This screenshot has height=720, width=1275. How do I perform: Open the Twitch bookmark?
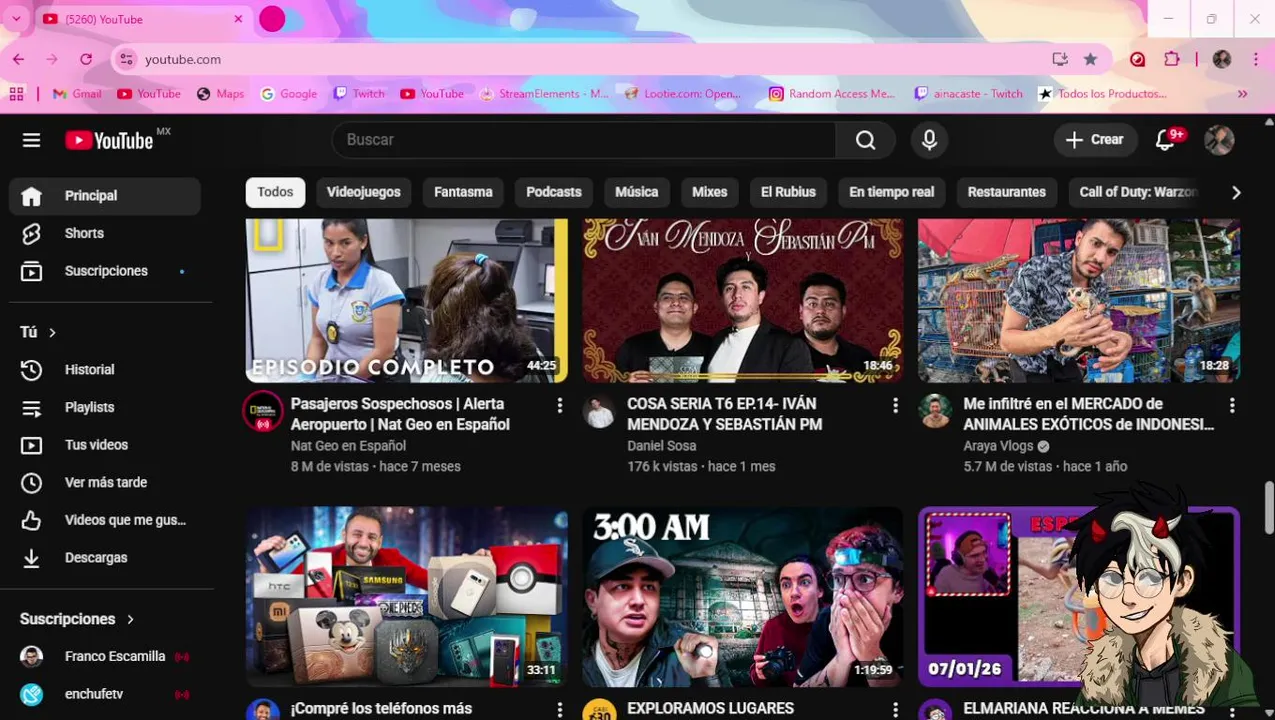click(x=359, y=93)
